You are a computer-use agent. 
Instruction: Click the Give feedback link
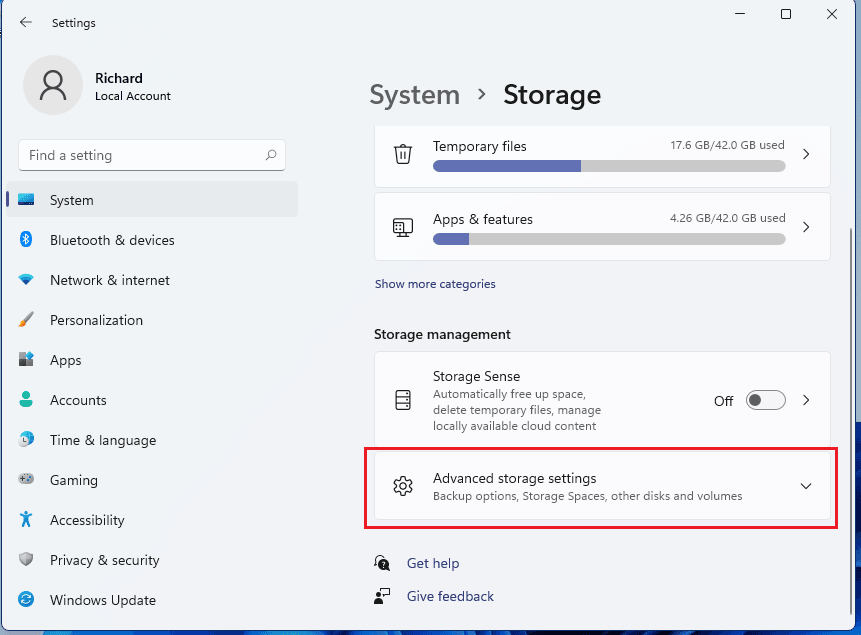coord(450,596)
